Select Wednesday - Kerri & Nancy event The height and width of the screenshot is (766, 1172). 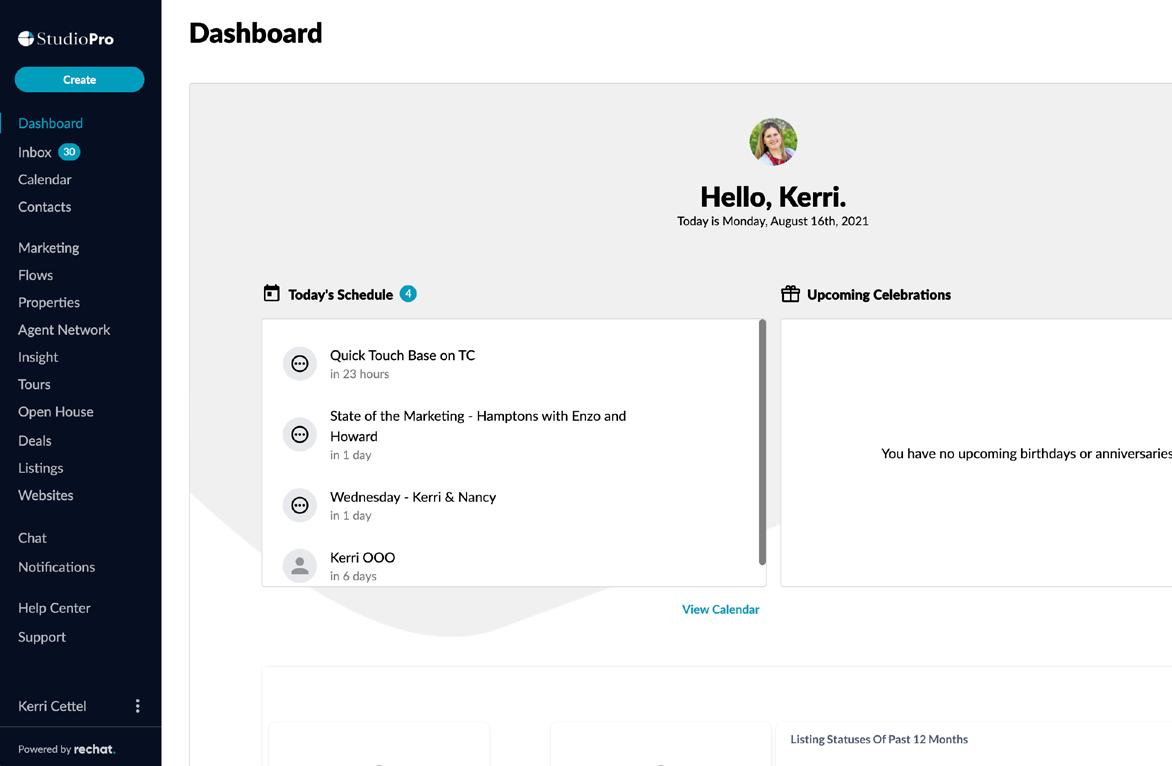413,497
